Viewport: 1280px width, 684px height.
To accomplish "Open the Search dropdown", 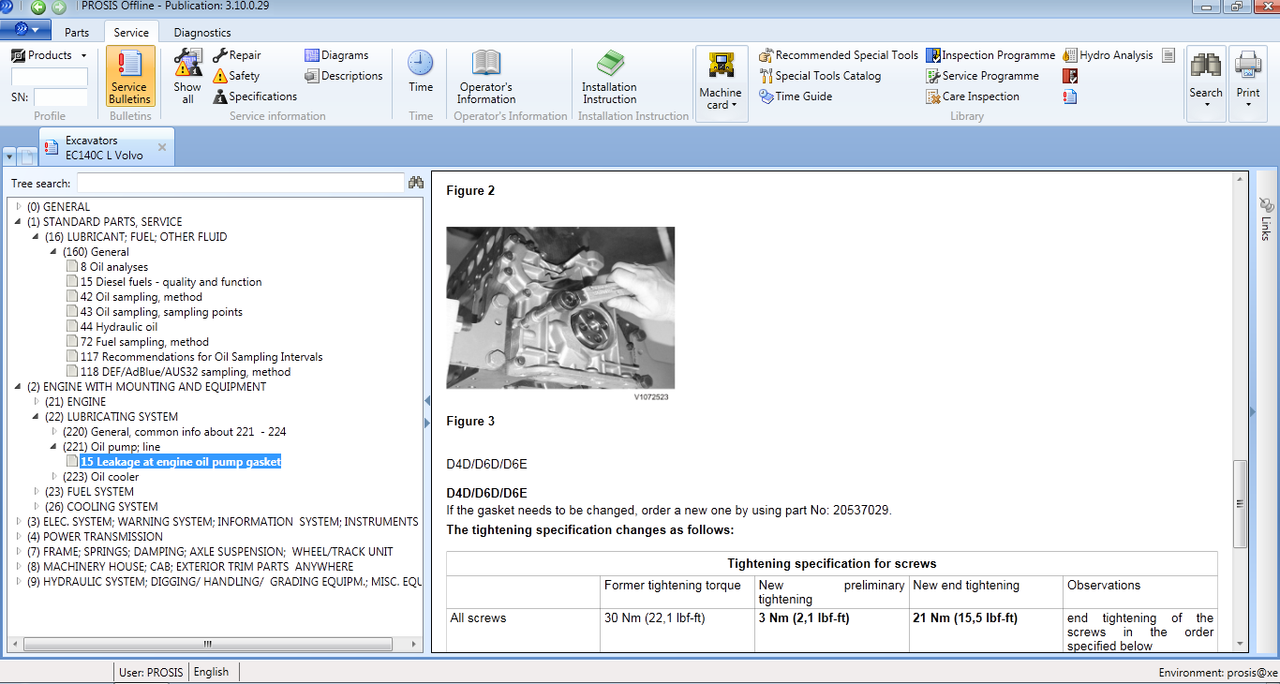I will tap(1206, 82).
